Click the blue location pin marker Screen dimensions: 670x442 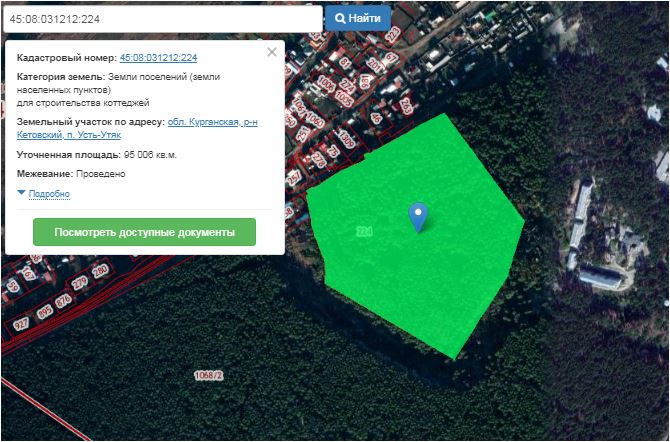click(x=419, y=215)
